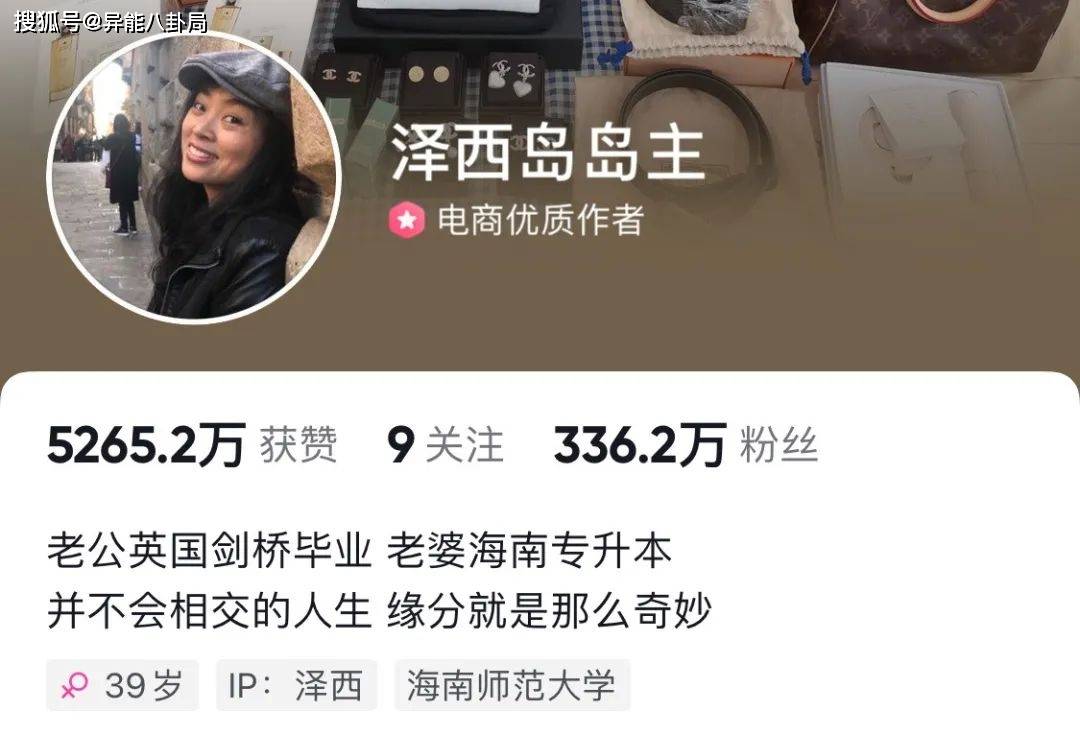1080x735 pixels.
Task: Open the 海南师范大学 school tag
Action: pyautogui.click(x=512, y=685)
